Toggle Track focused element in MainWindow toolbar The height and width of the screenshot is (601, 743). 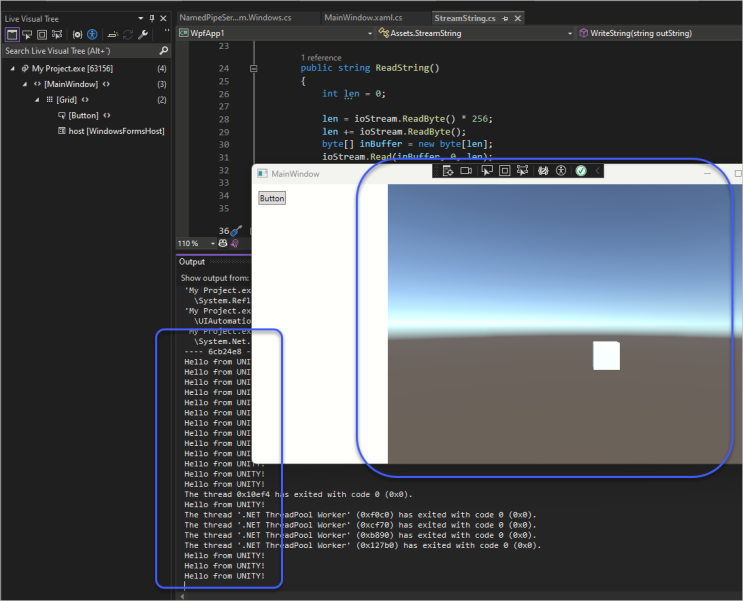pyautogui.click(x=523, y=171)
